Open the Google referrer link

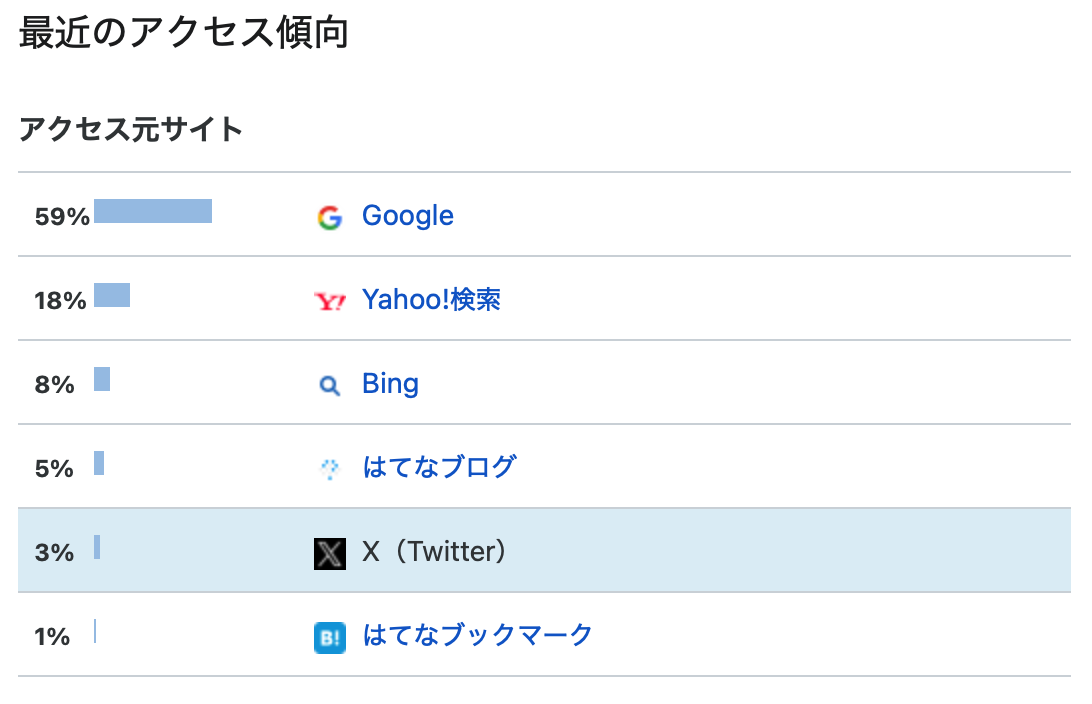[x=407, y=216]
